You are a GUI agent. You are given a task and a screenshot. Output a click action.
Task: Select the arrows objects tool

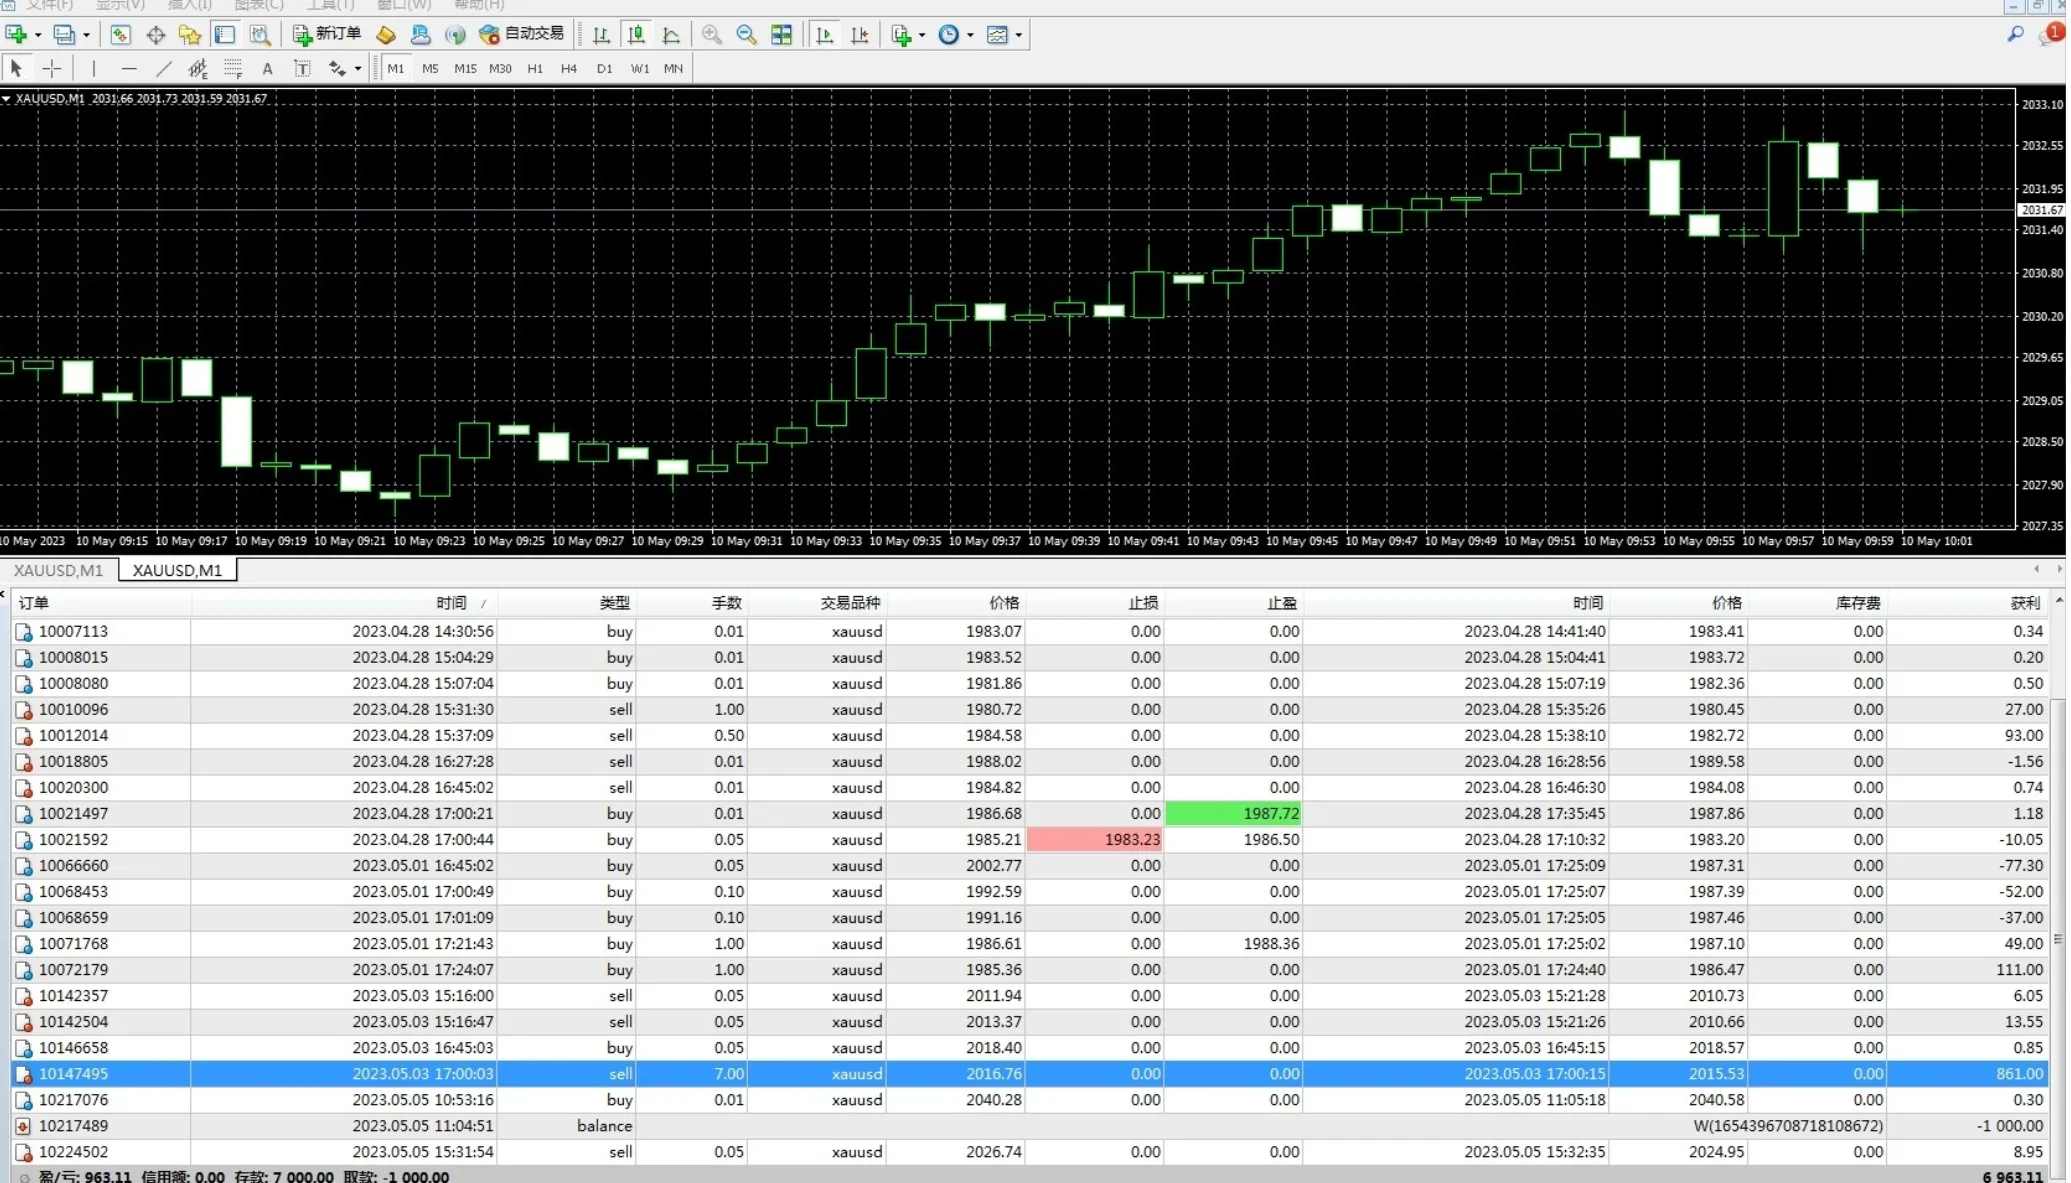click(337, 68)
